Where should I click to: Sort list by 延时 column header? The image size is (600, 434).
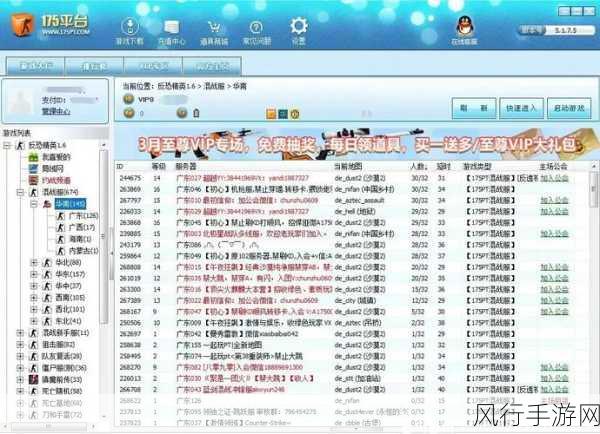(443, 166)
